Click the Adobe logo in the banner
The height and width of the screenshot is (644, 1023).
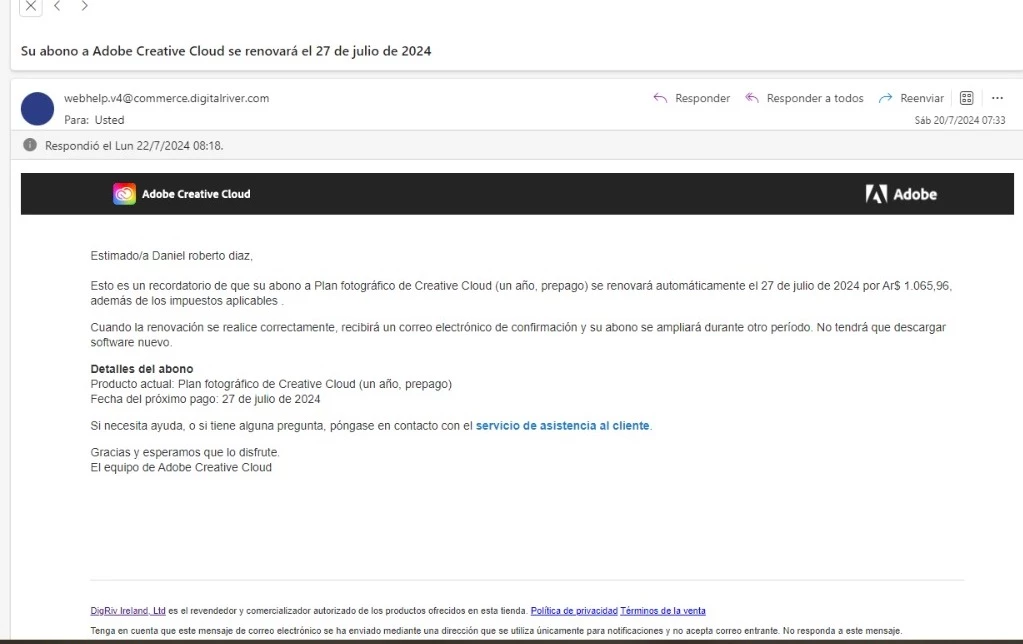coord(901,194)
